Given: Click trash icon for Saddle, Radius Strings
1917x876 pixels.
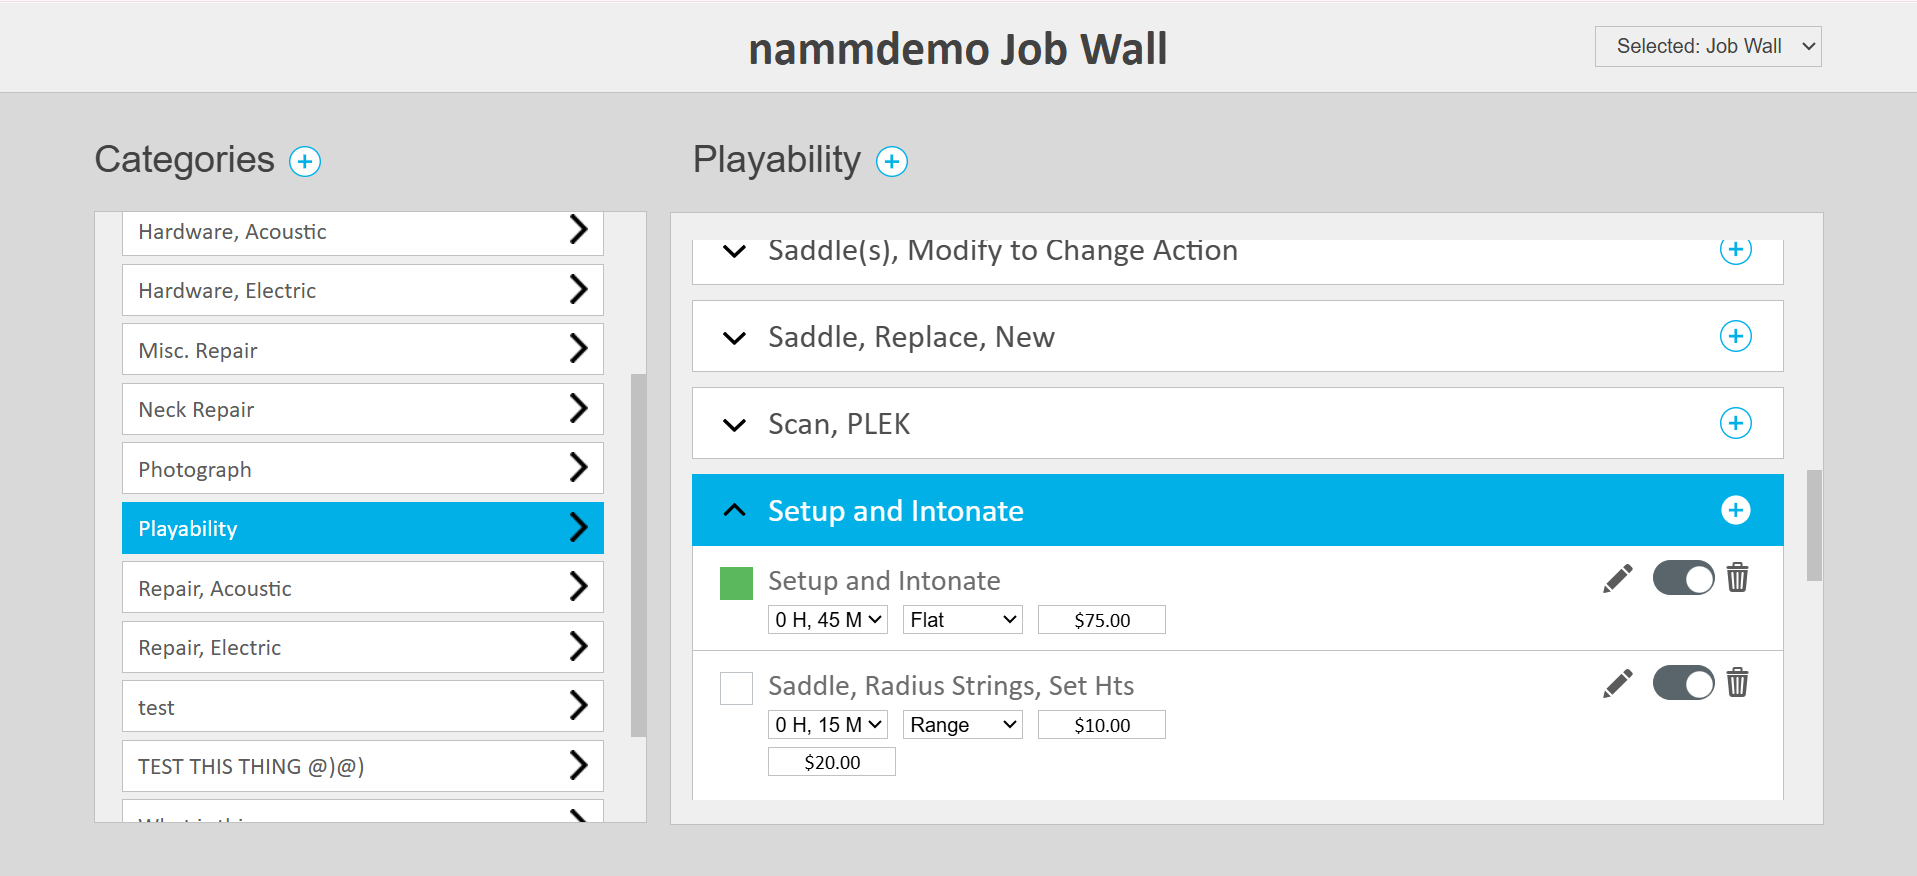Looking at the screenshot, I should [1737, 683].
